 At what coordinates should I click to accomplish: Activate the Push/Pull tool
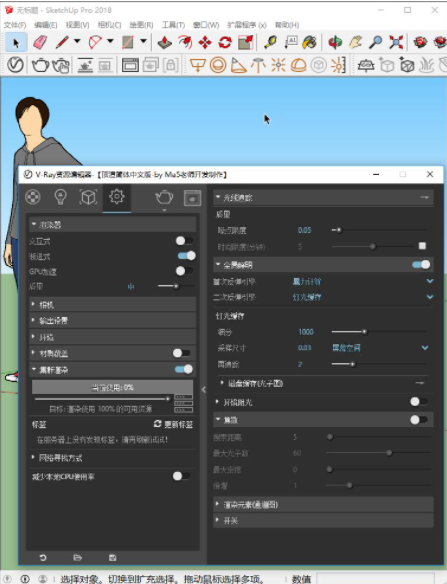tap(164, 42)
